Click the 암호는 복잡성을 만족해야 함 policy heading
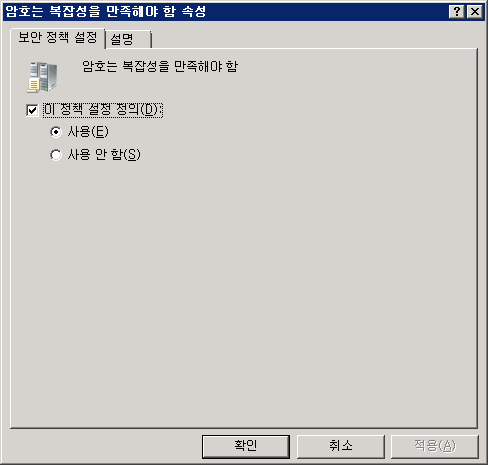This screenshot has width=488, height=465. (160, 67)
